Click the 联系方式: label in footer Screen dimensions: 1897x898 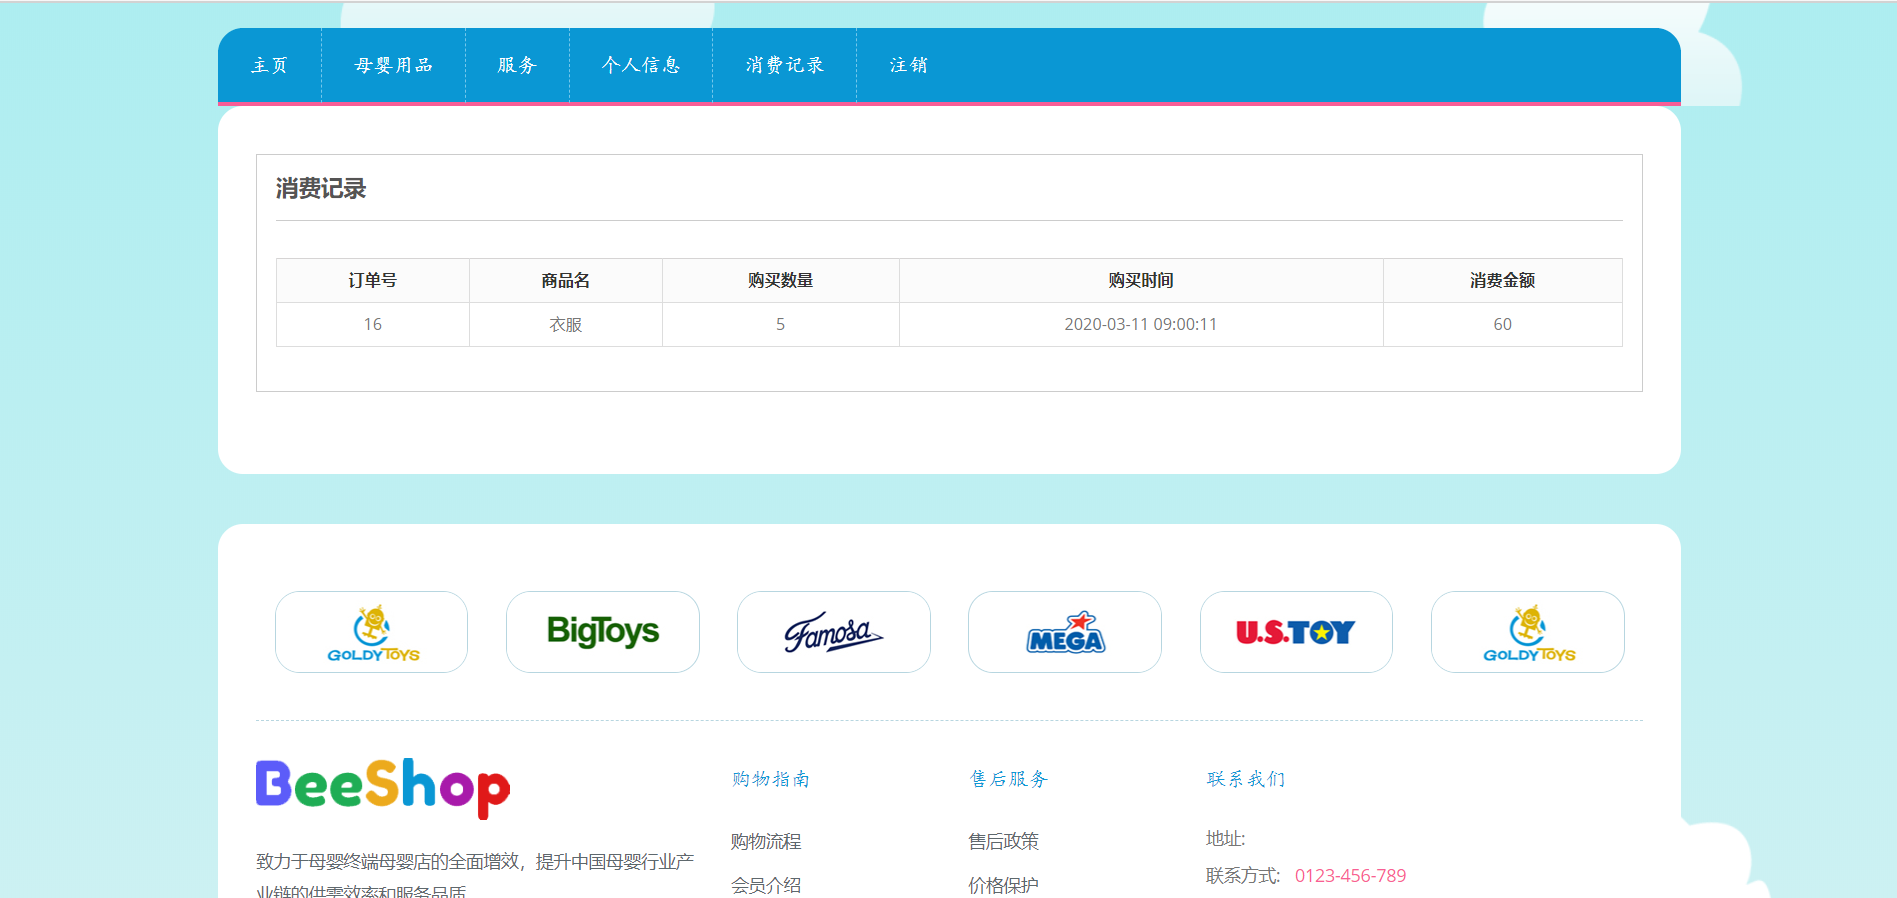1243,876
